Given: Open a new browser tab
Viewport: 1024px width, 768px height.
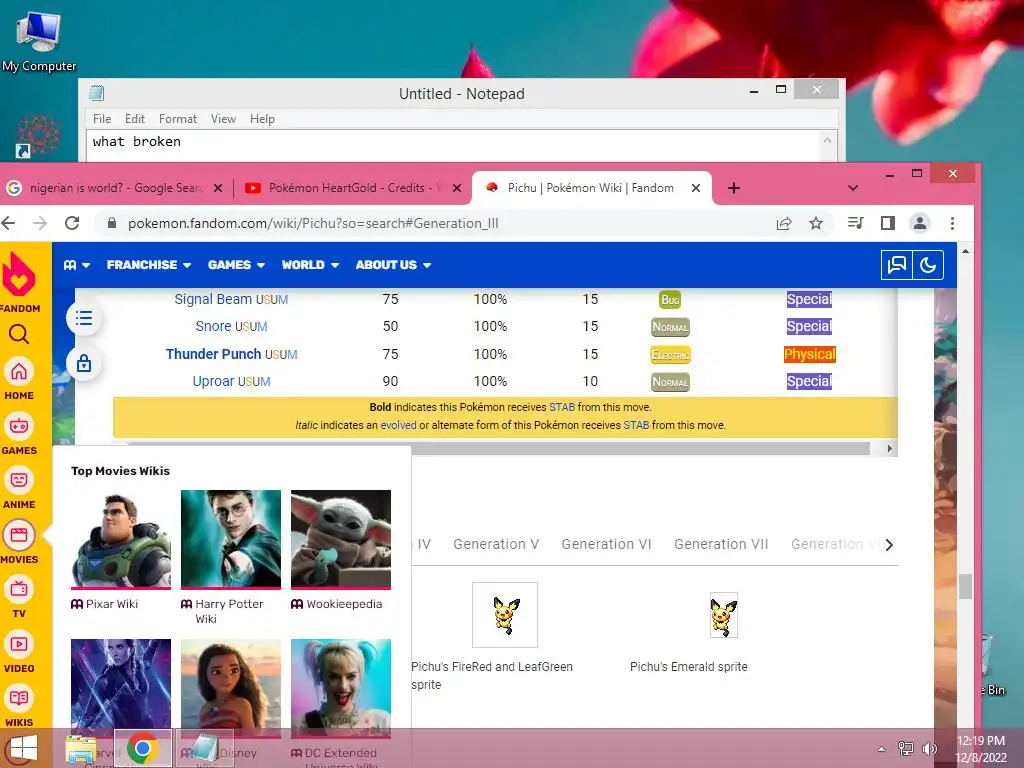Looking at the screenshot, I should 734,188.
